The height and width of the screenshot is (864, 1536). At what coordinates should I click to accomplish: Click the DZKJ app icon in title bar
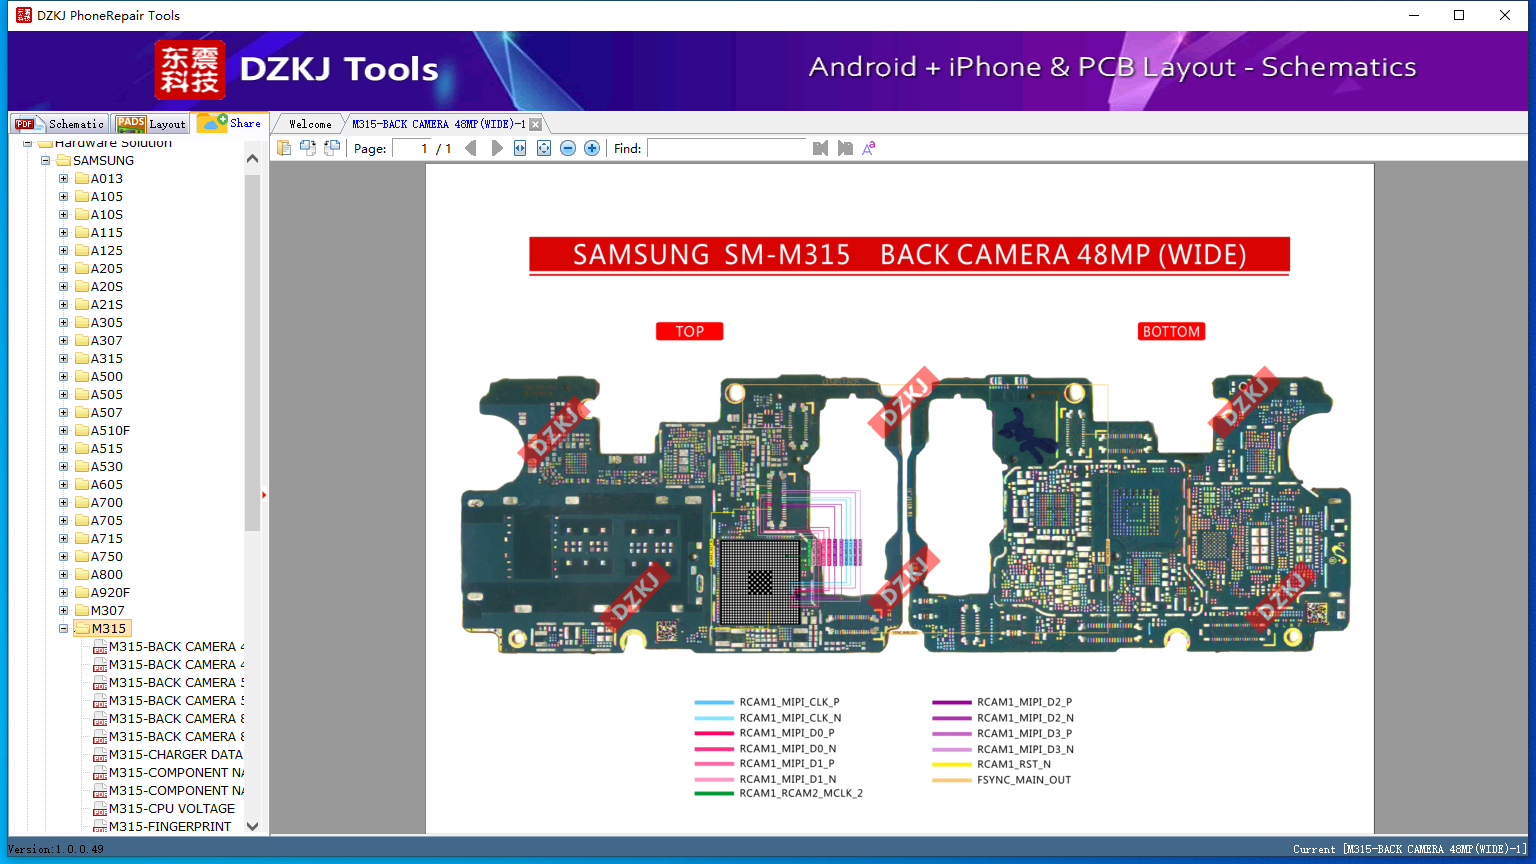[24, 15]
